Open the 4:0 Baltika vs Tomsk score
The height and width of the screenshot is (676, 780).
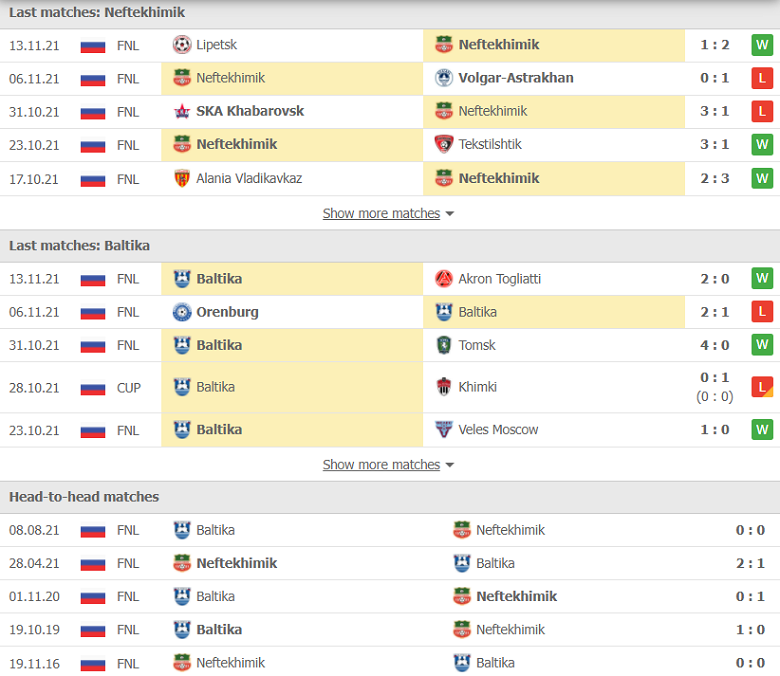[714, 345]
